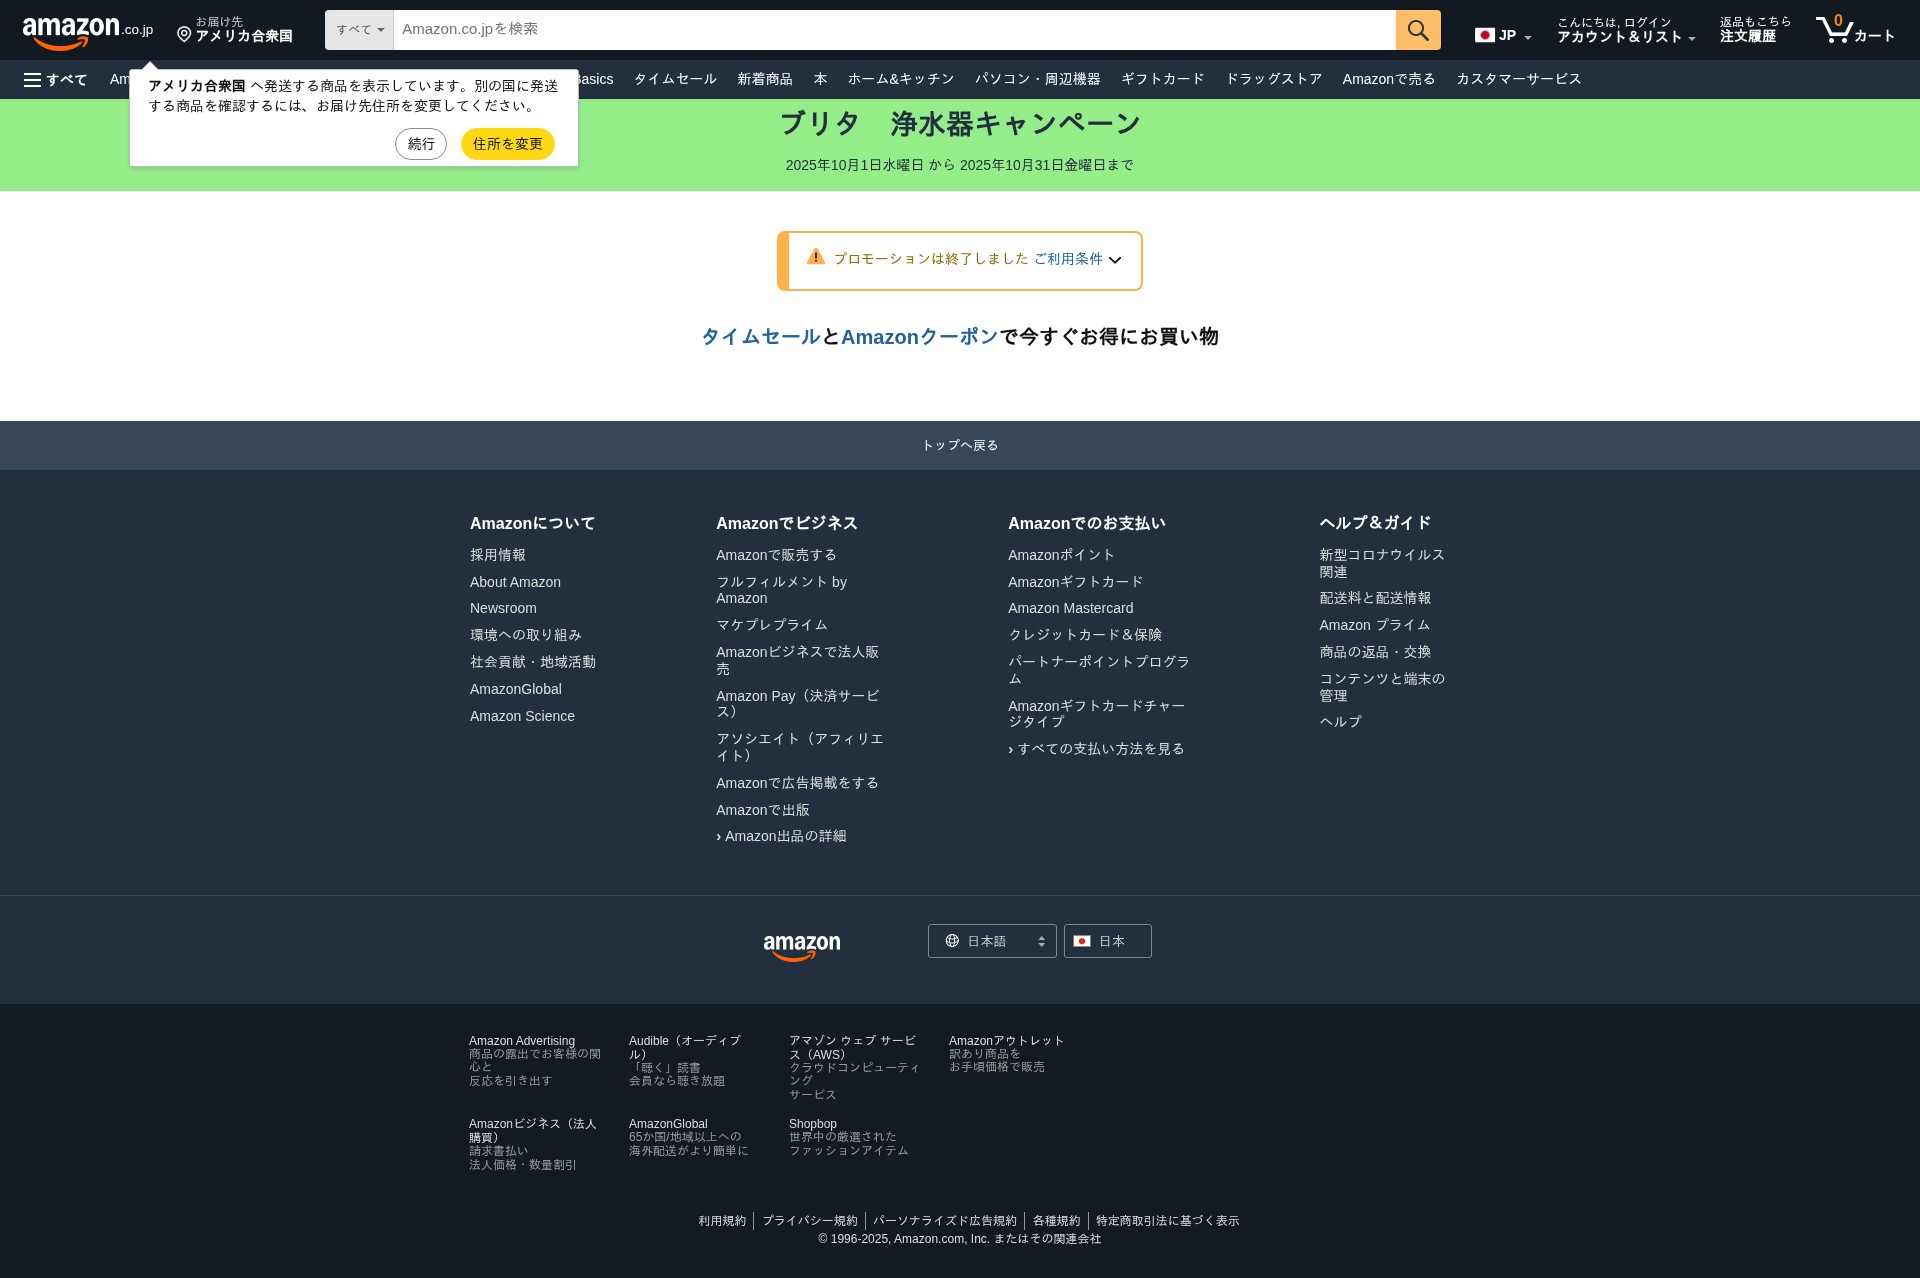Viewport: 1920px width, 1278px height.
Task: Open the 本 nav item
Action: (x=820, y=79)
